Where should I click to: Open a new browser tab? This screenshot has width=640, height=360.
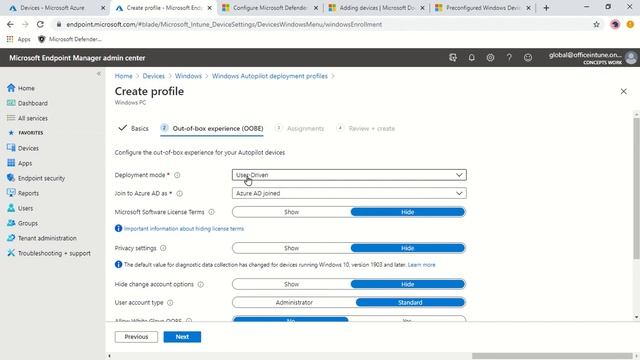[x=546, y=8]
